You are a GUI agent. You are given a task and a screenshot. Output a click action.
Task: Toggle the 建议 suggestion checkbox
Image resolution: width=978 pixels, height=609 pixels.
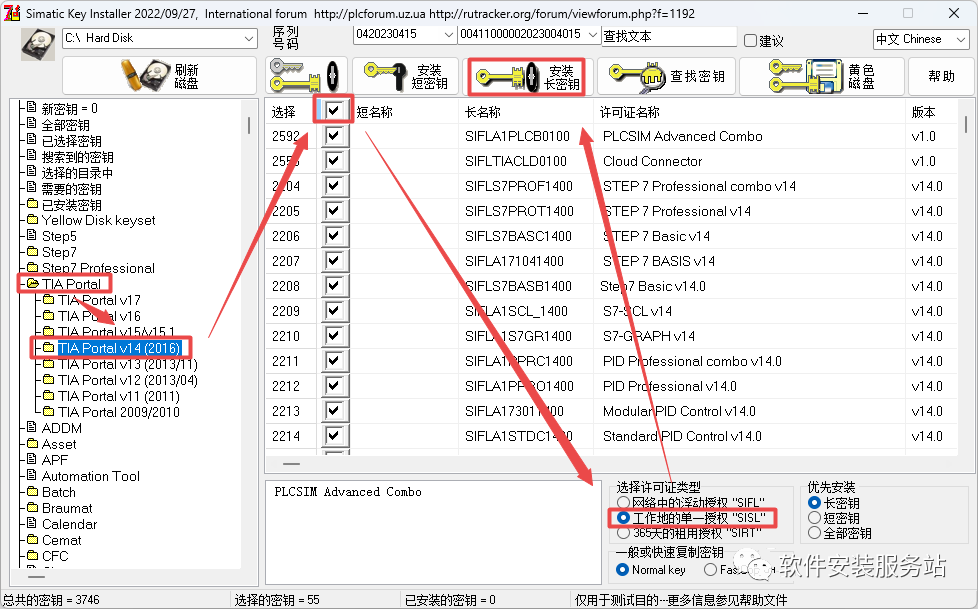750,41
